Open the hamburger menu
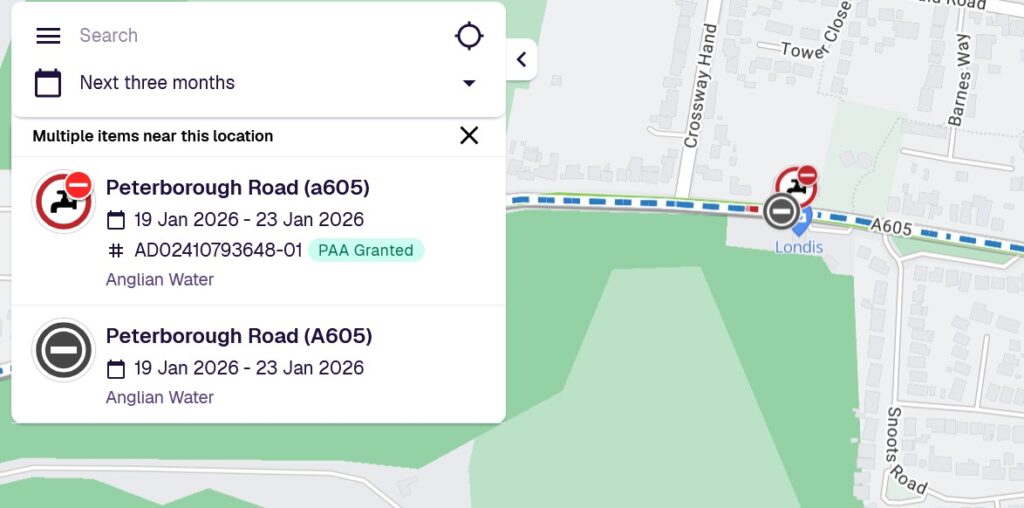The height and width of the screenshot is (508, 1024). point(48,36)
